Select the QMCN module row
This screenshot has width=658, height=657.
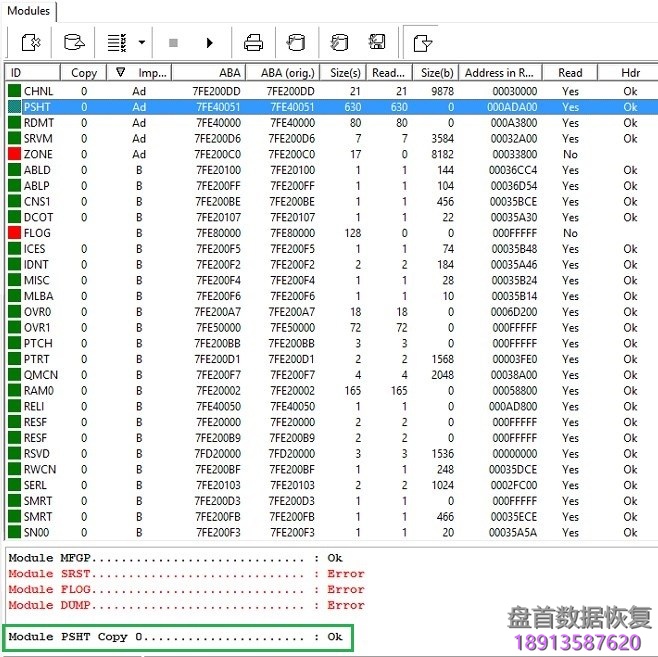click(332, 375)
